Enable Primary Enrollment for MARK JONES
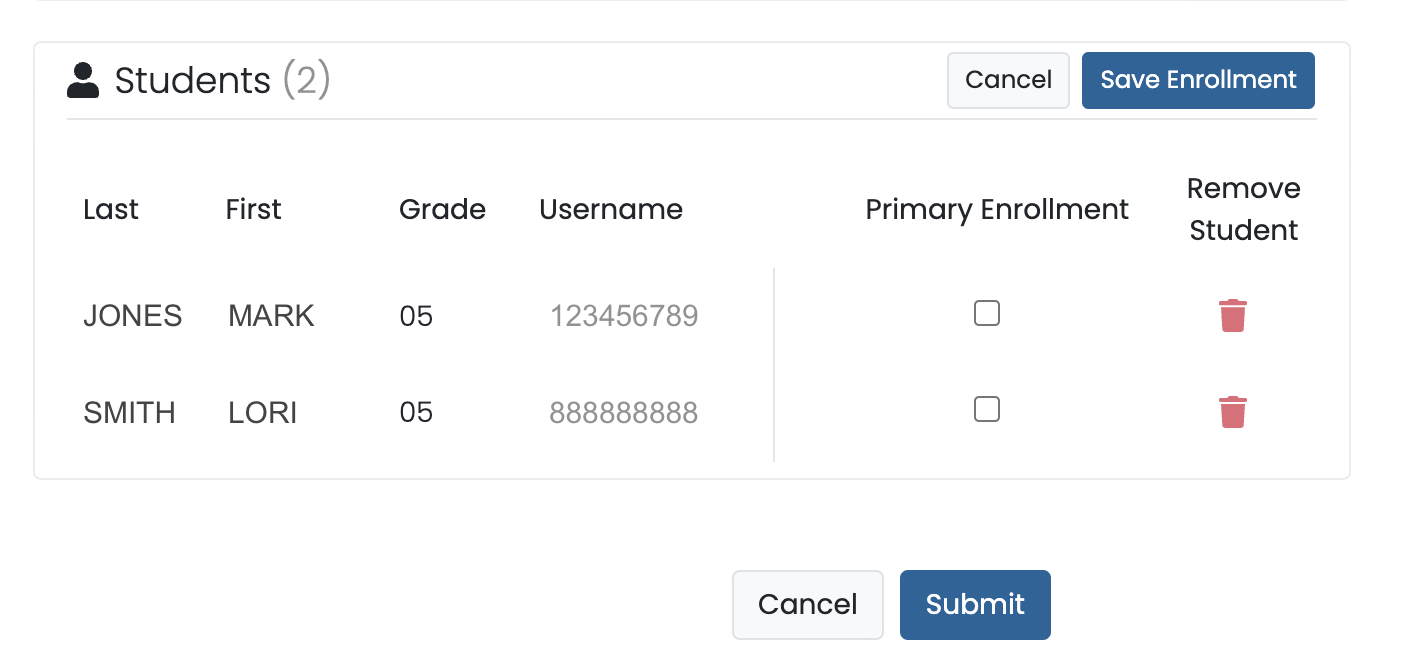The width and height of the screenshot is (1424, 662). pos(987,313)
